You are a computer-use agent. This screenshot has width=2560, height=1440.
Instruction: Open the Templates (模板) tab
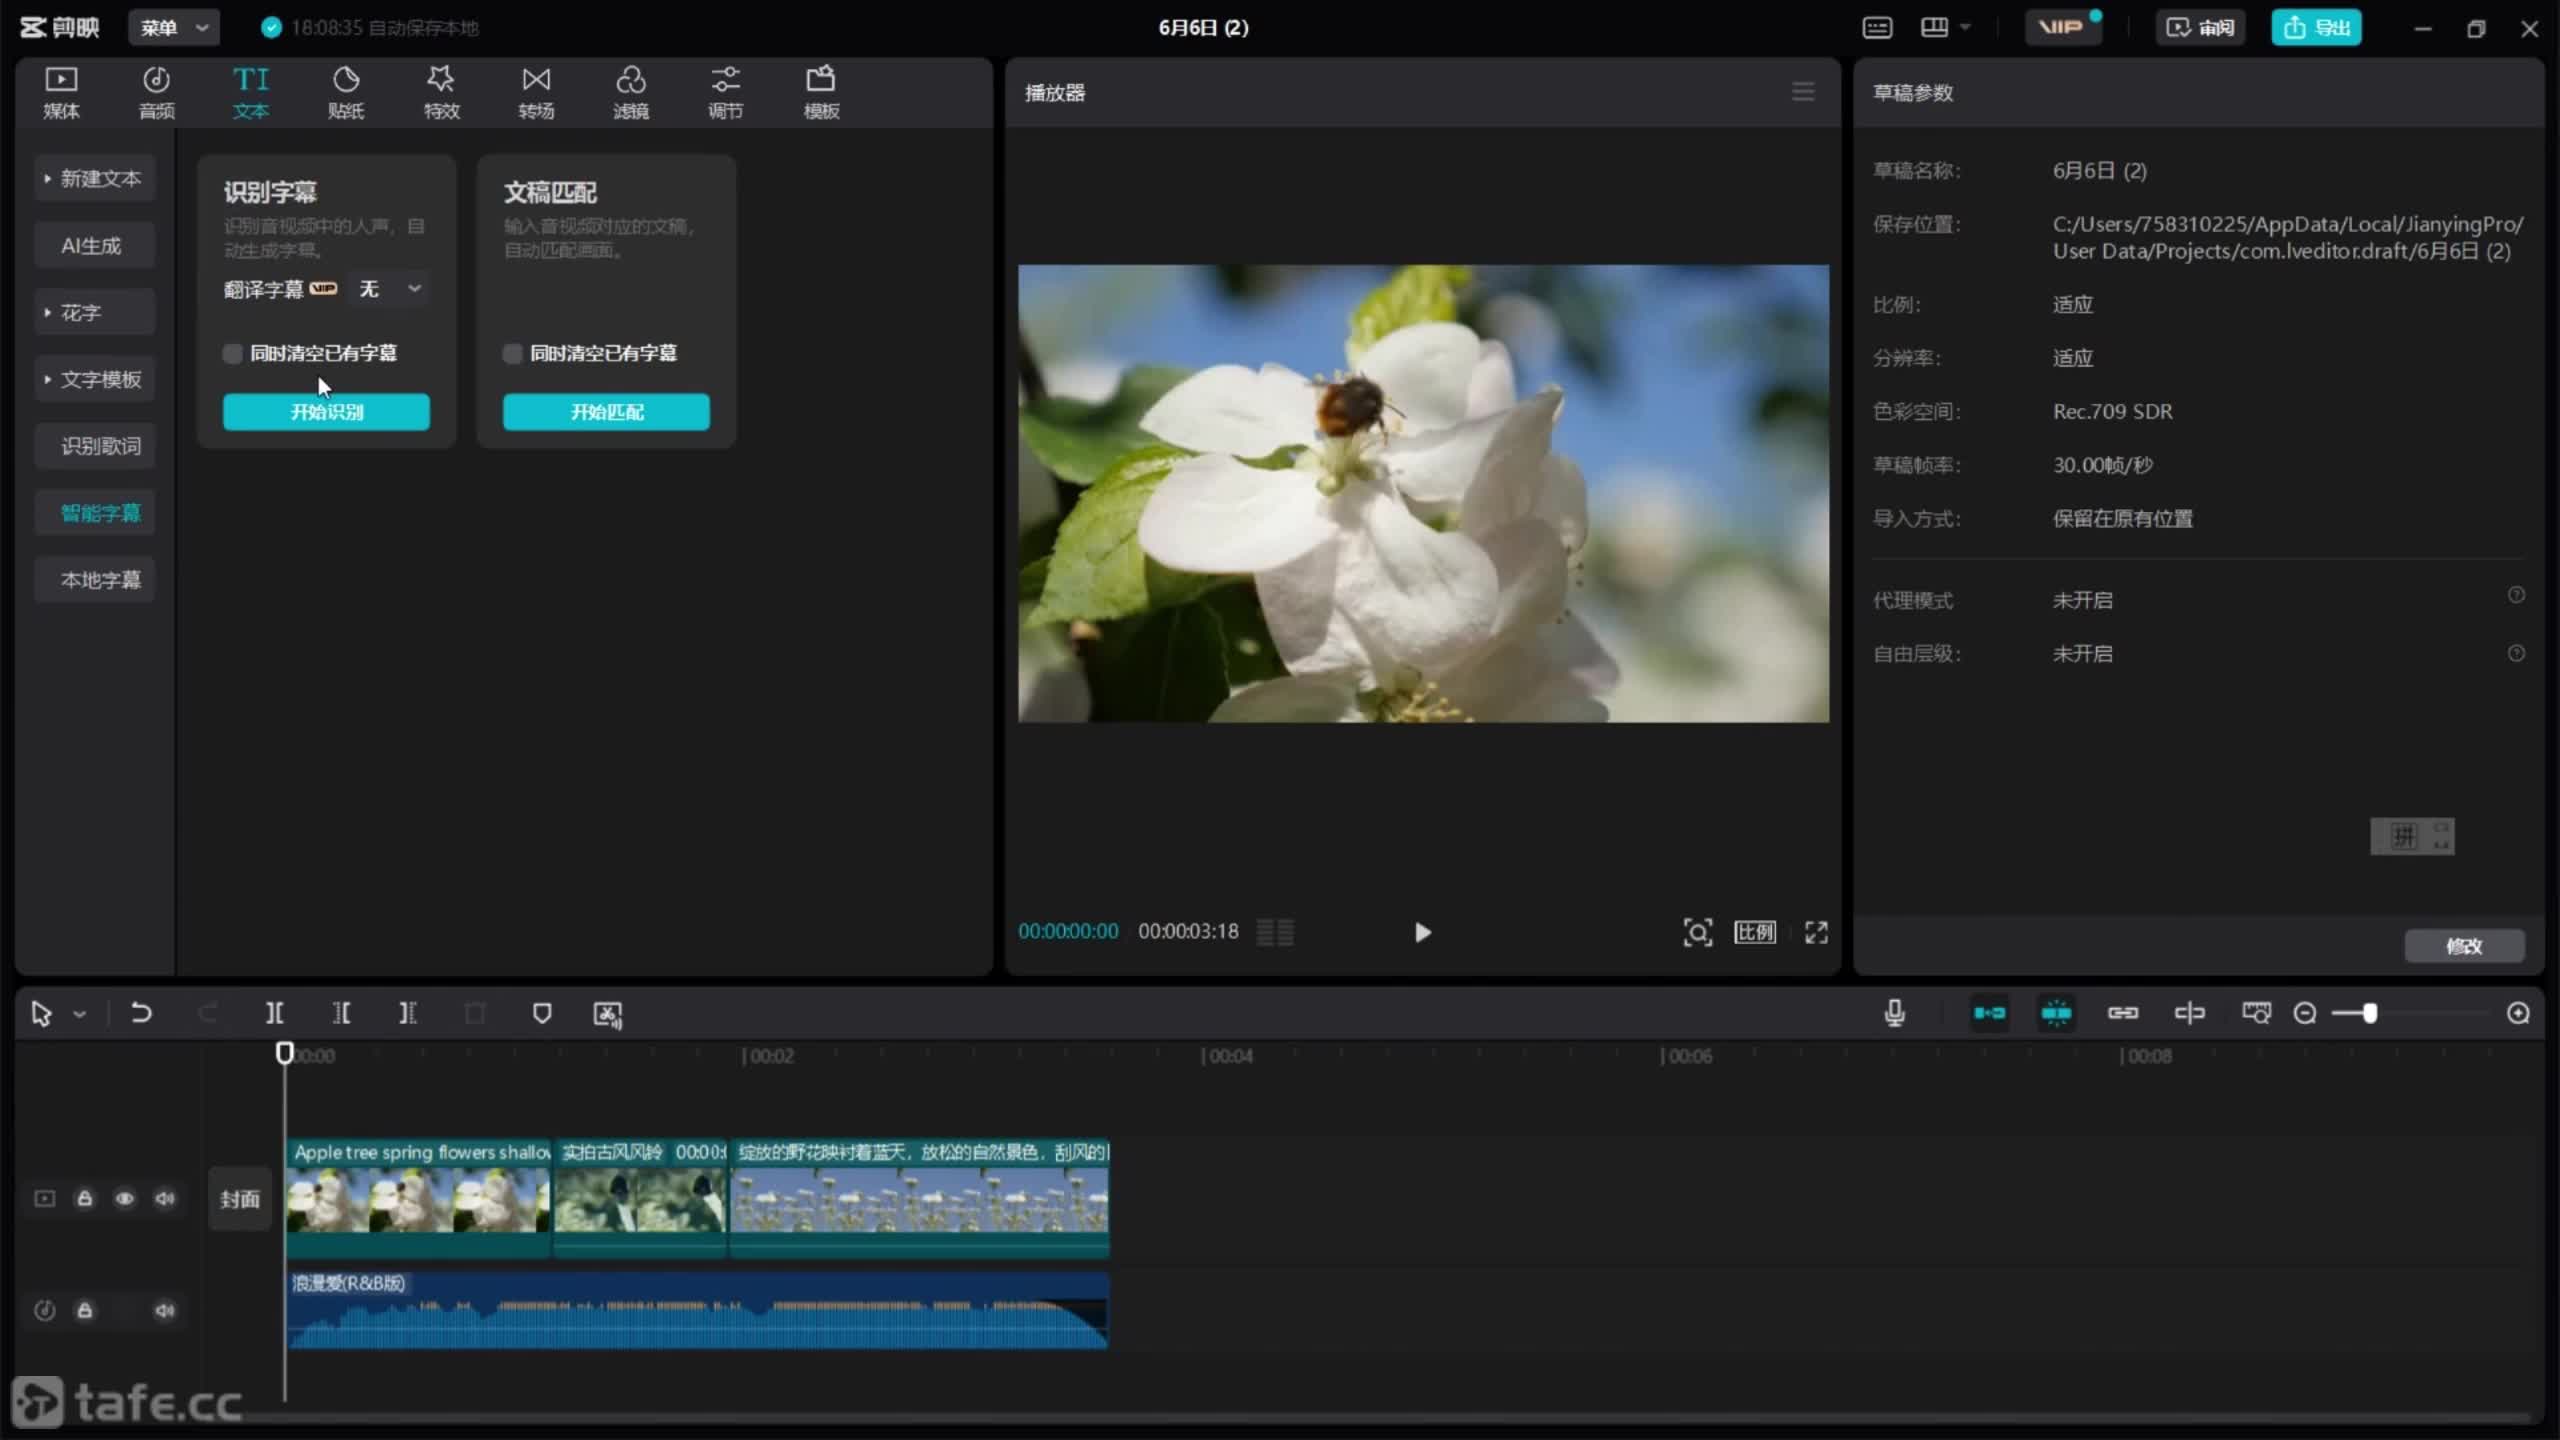click(821, 92)
